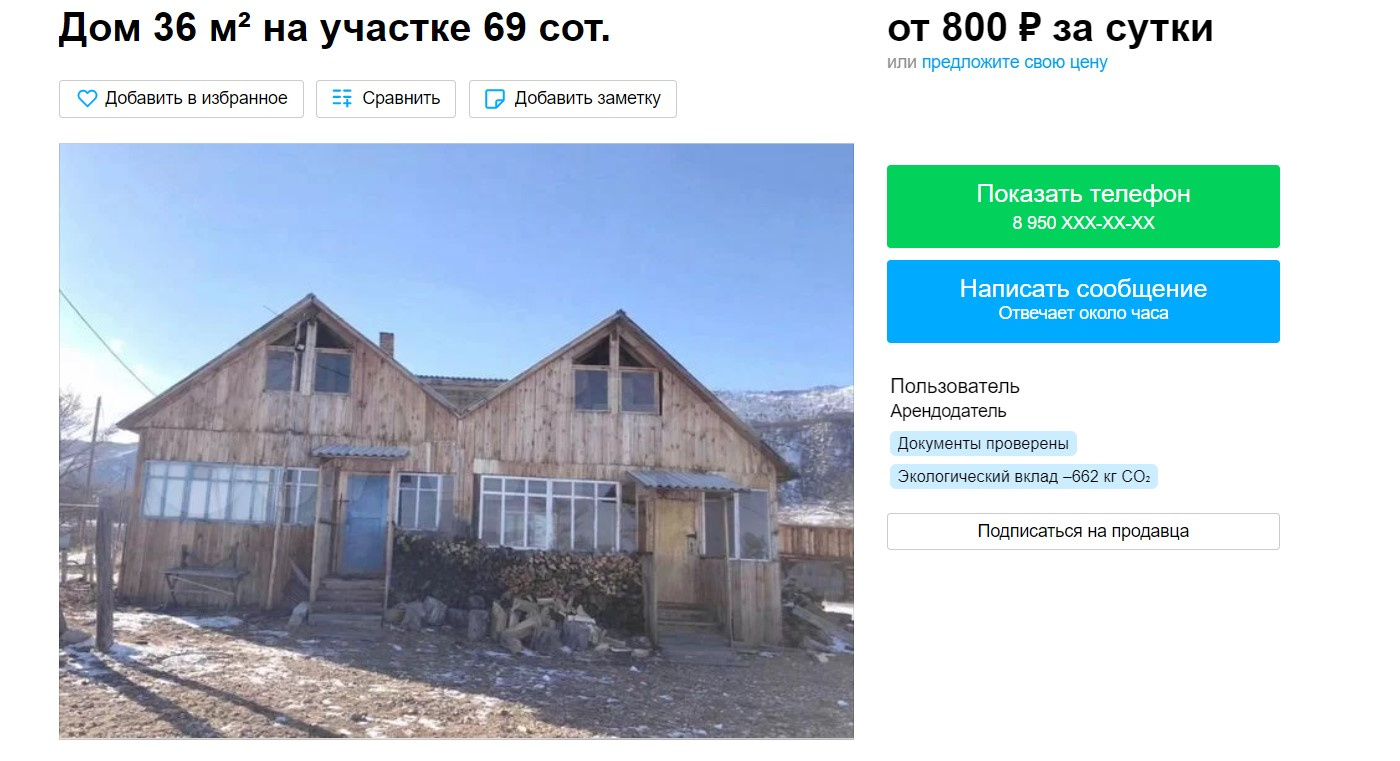Click masked number 8 950 XXX-XX-XX
This screenshot has width=1400, height=761.
point(1083,223)
